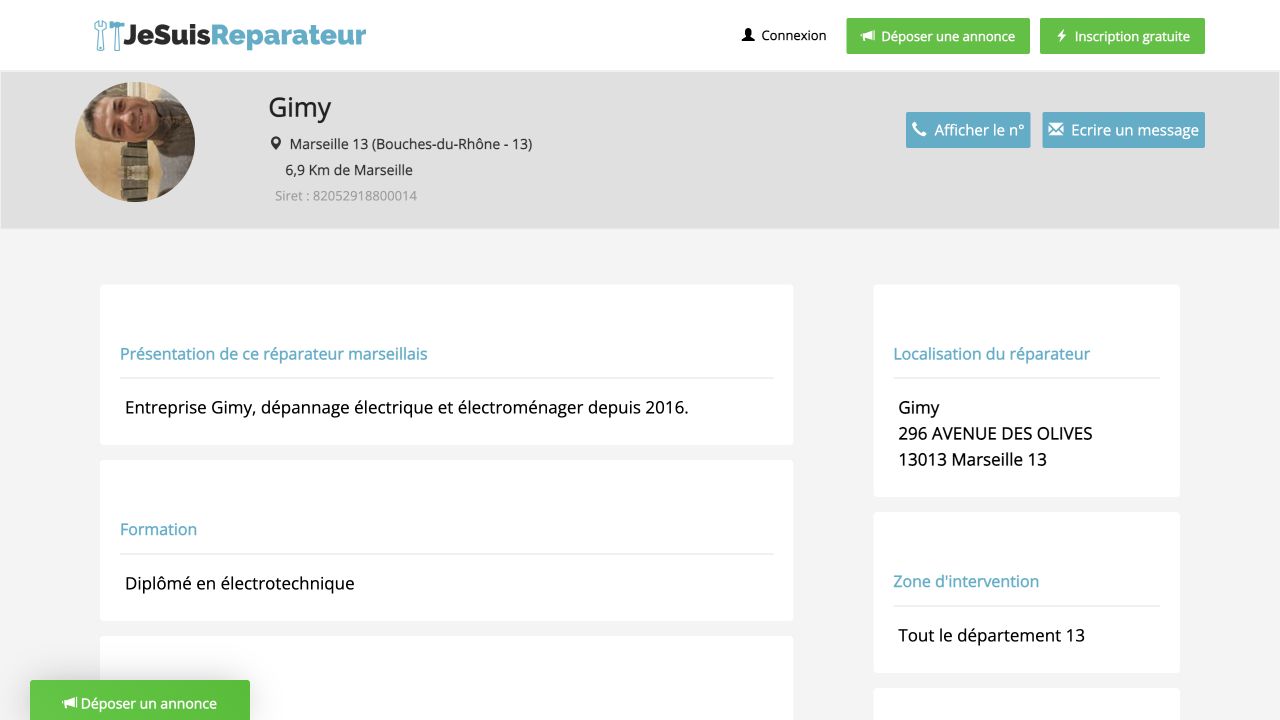Click the text Tout le département 13
This screenshot has width=1280, height=720.
(991, 636)
